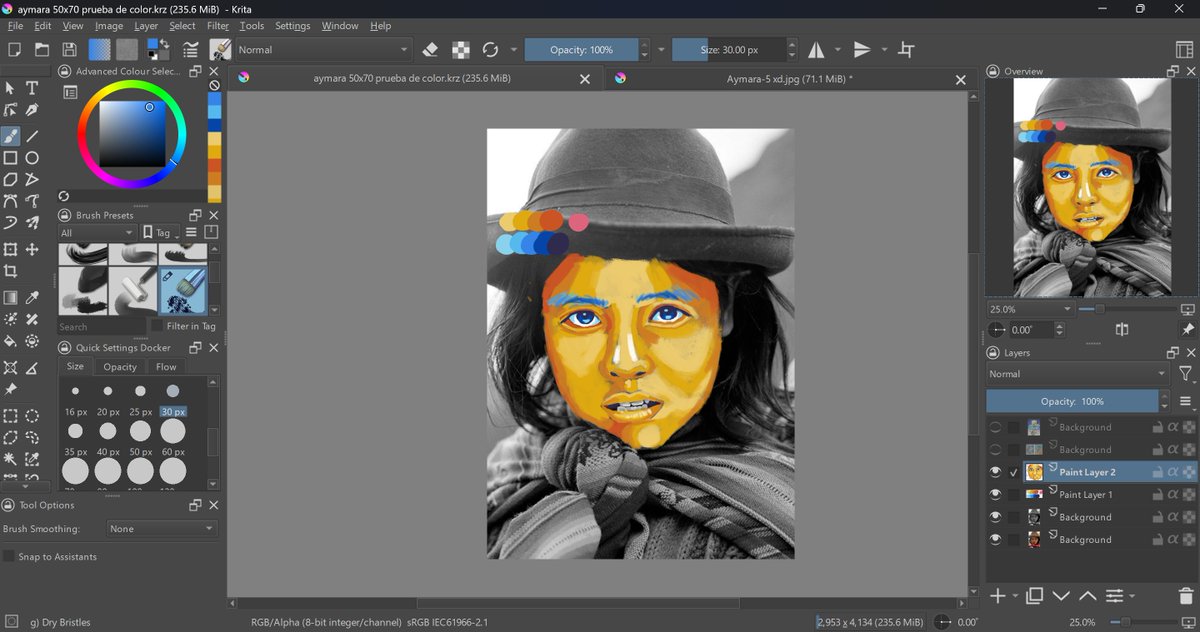The image size is (1200, 632).
Task: Select the Elliptical Selection tool
Action: [x=32, y=416]
